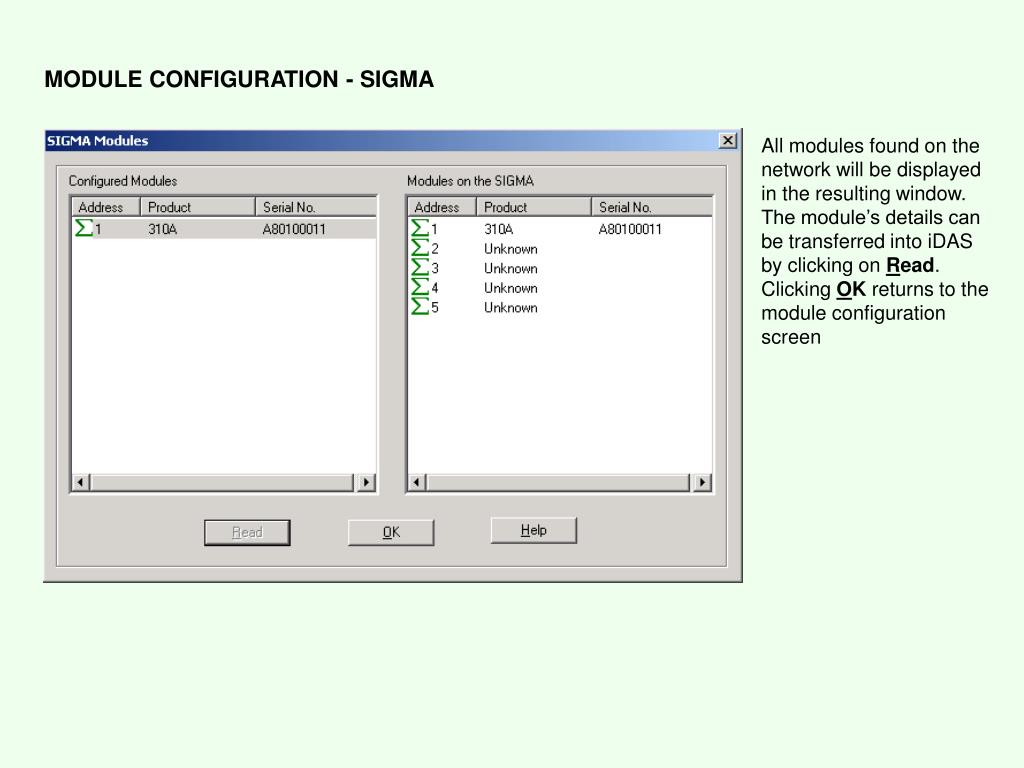Close the SIGMA Modules dialog

(728, 140)
